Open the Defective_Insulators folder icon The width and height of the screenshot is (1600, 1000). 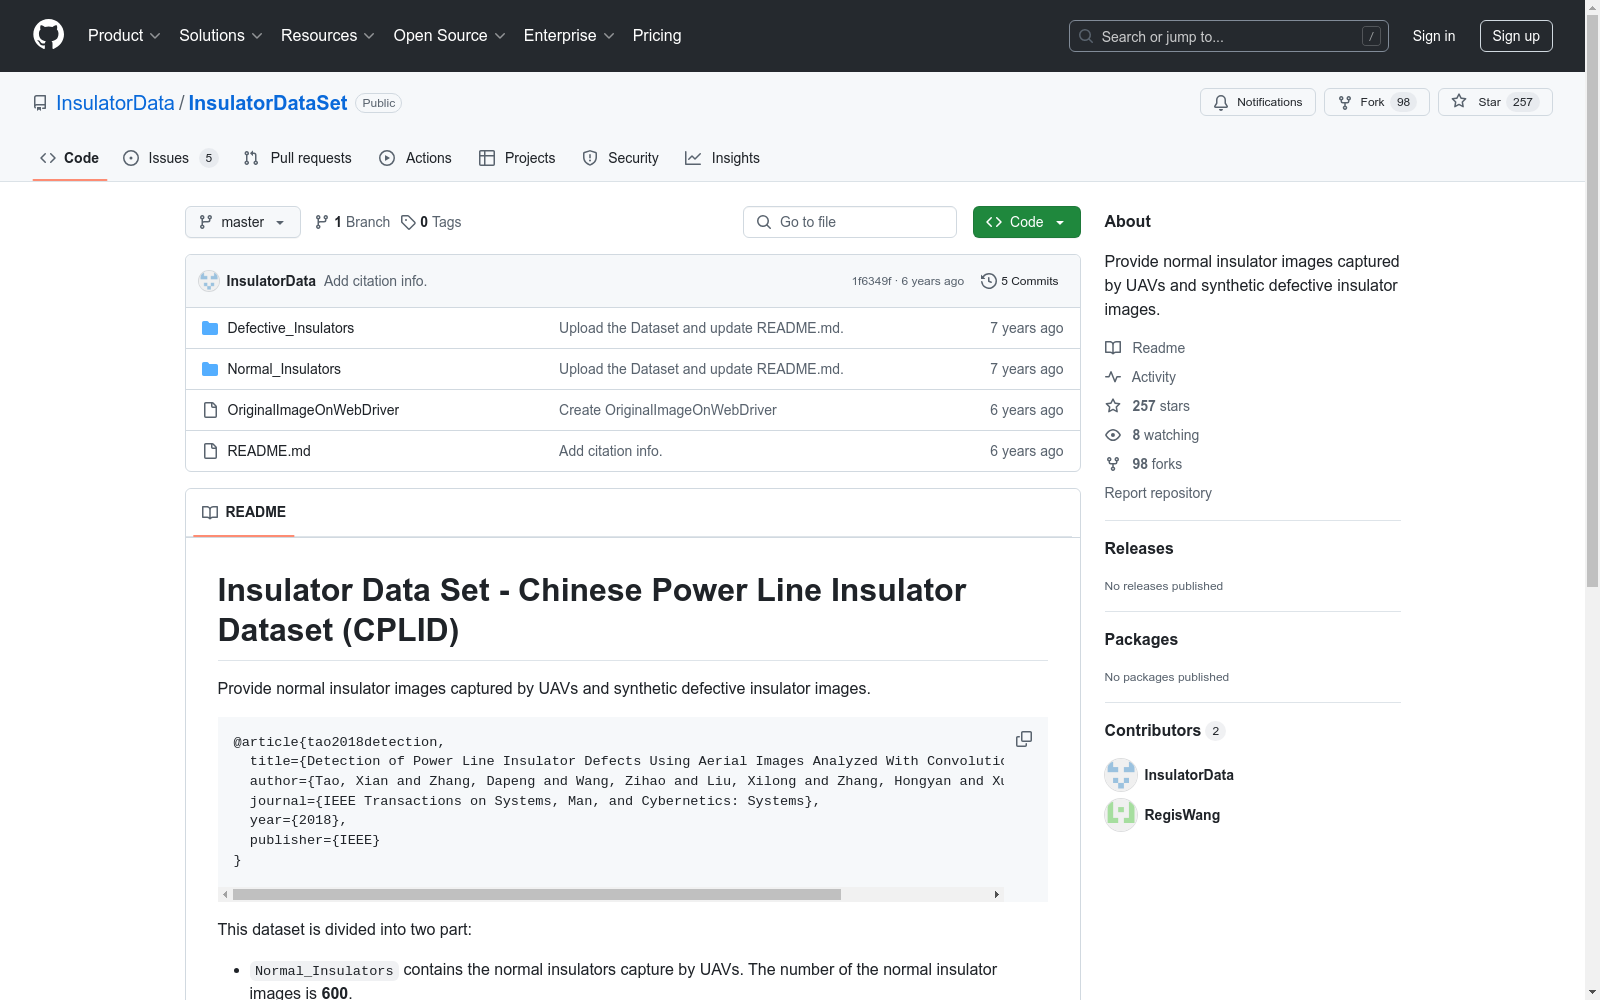[x=210, y=327]
